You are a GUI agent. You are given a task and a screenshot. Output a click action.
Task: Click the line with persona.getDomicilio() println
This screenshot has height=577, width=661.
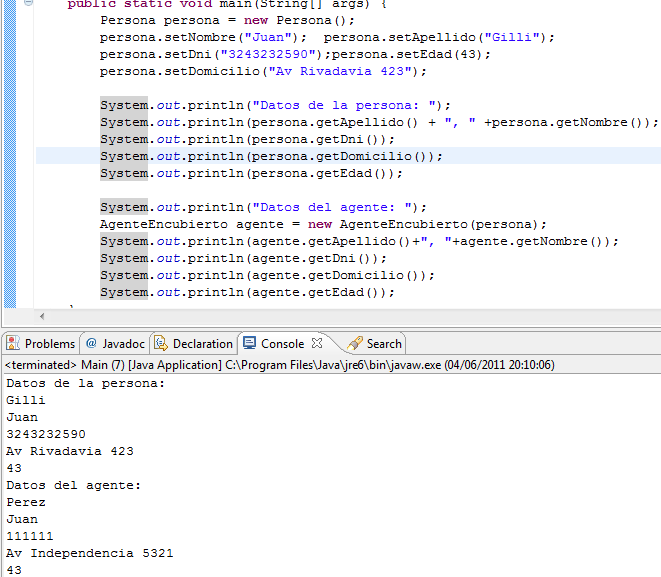coord(271,156)
